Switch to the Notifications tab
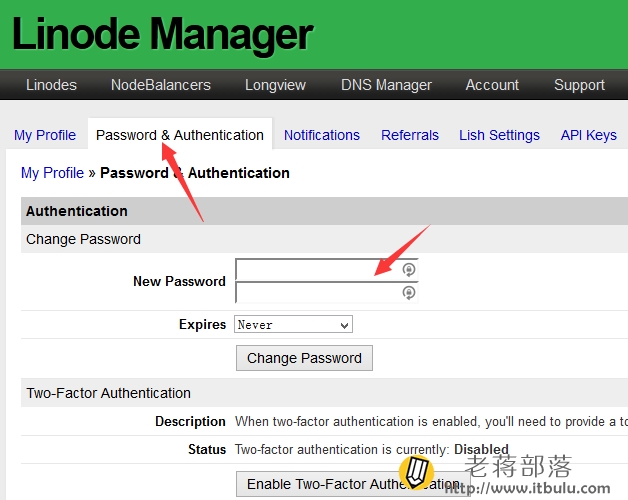 pyautogui.click(x=322, y=135)
